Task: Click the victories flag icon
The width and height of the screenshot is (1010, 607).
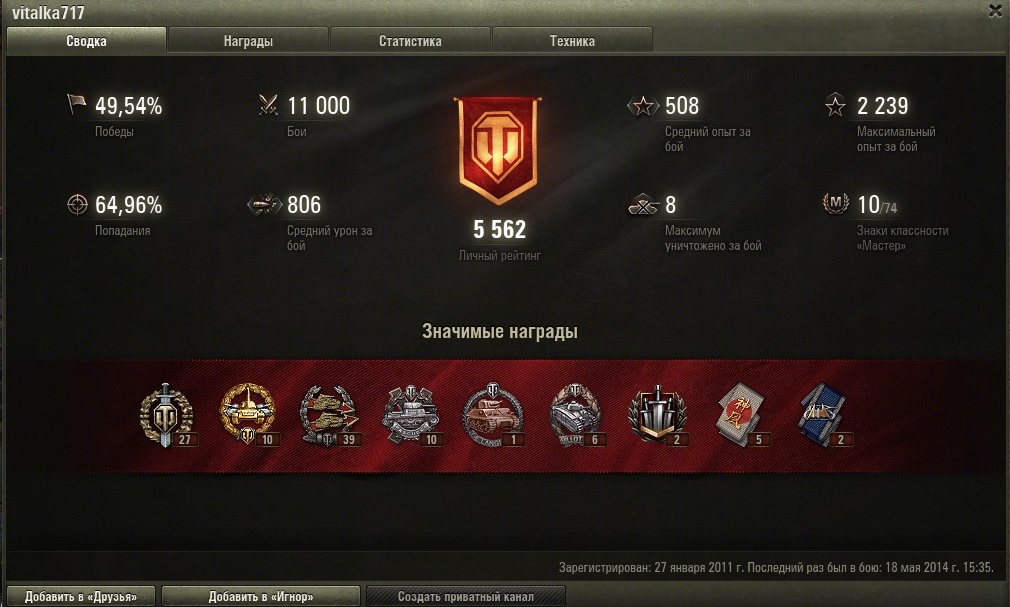Action: [76, 104]
